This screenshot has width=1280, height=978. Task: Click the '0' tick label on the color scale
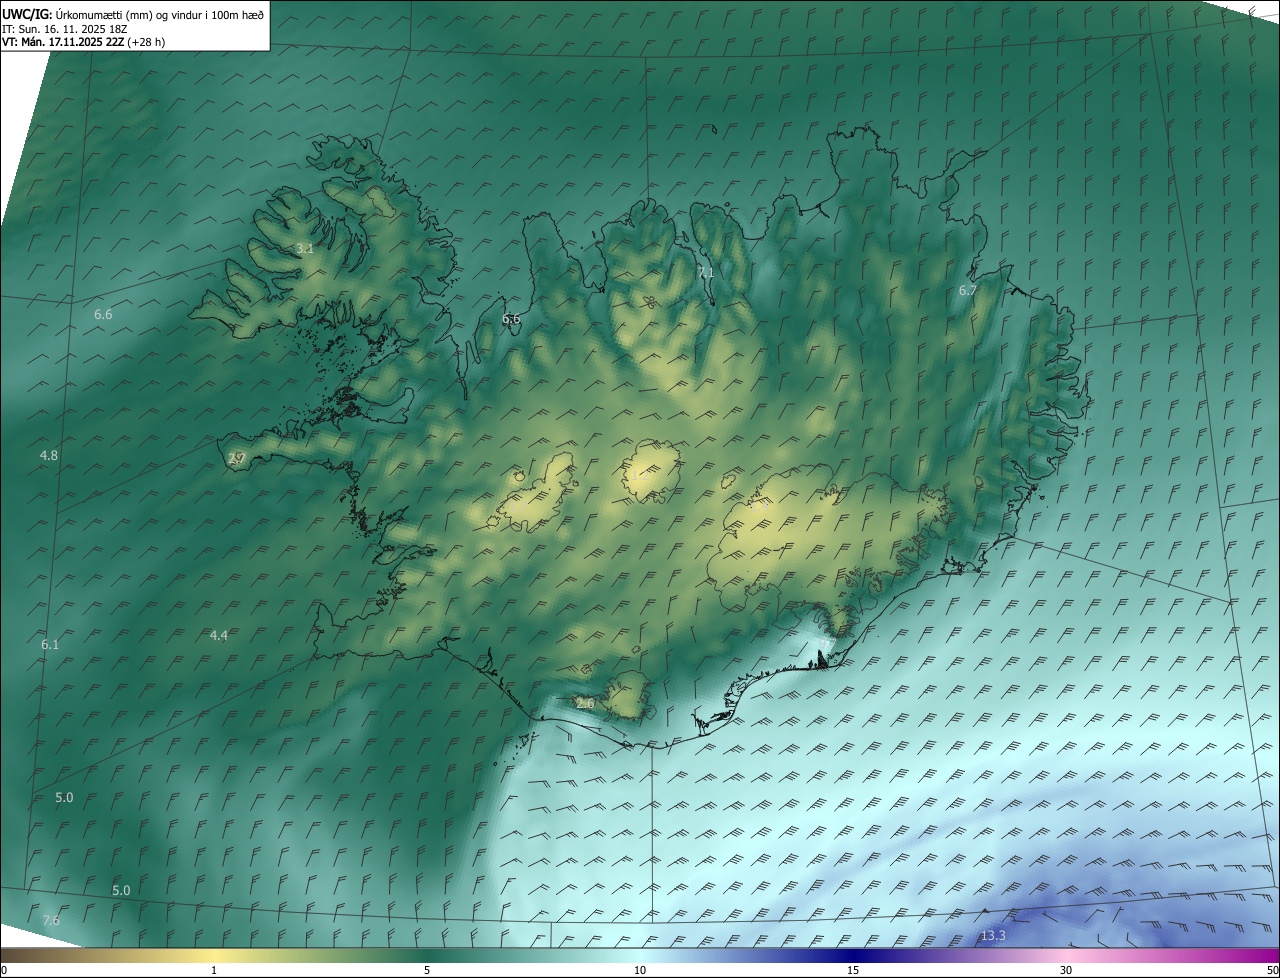[4, 970]
